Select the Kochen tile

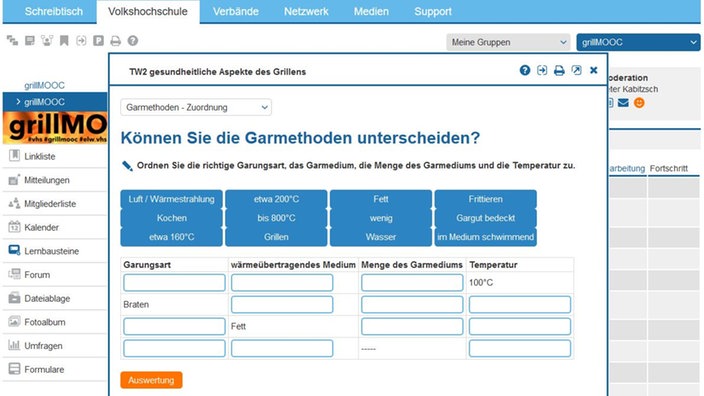click(x=172, y=218)
